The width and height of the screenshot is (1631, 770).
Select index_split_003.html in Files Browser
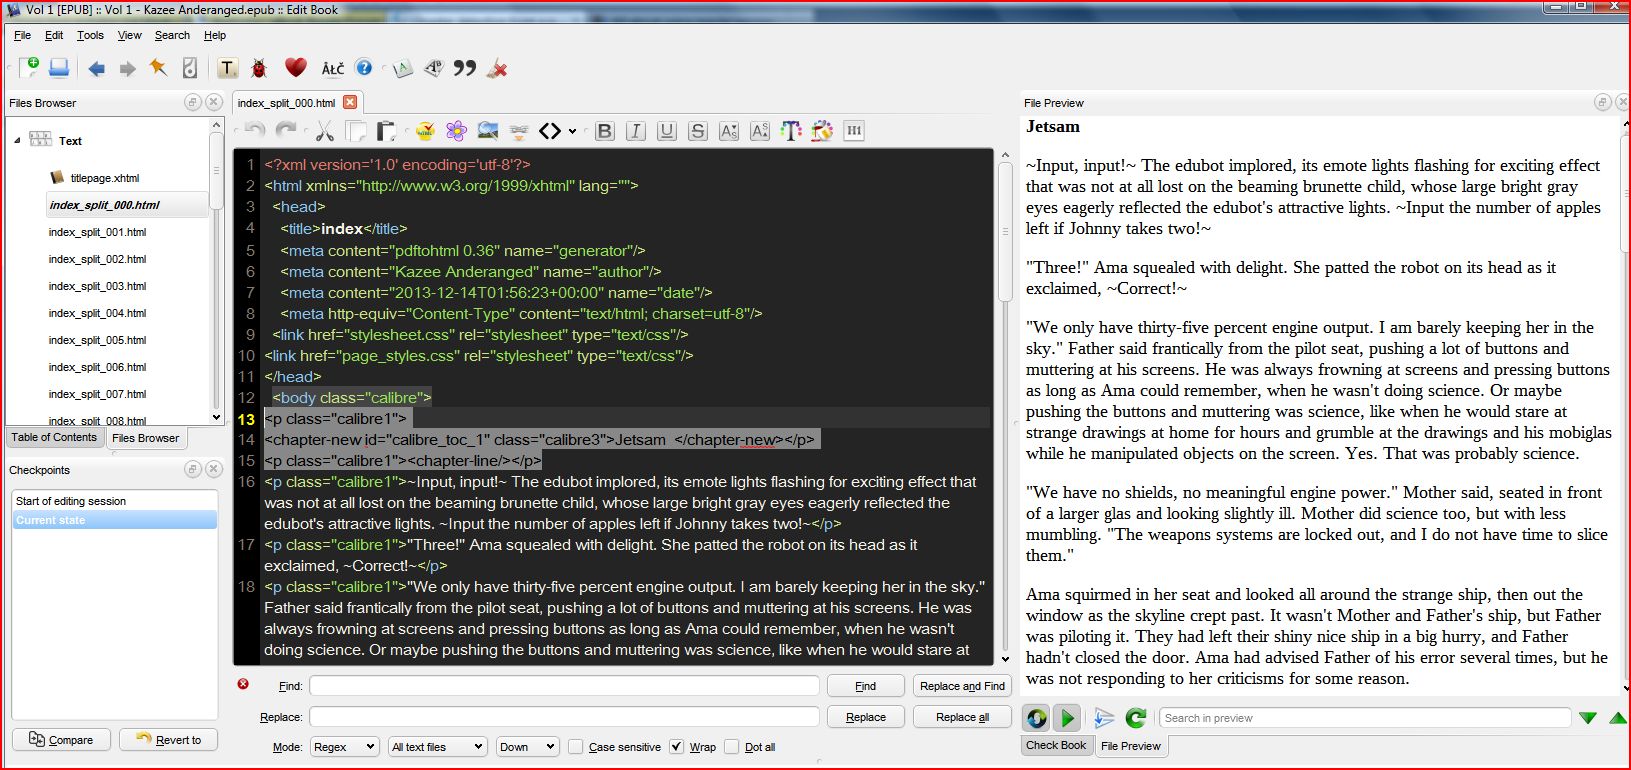(x=97, y=286)
